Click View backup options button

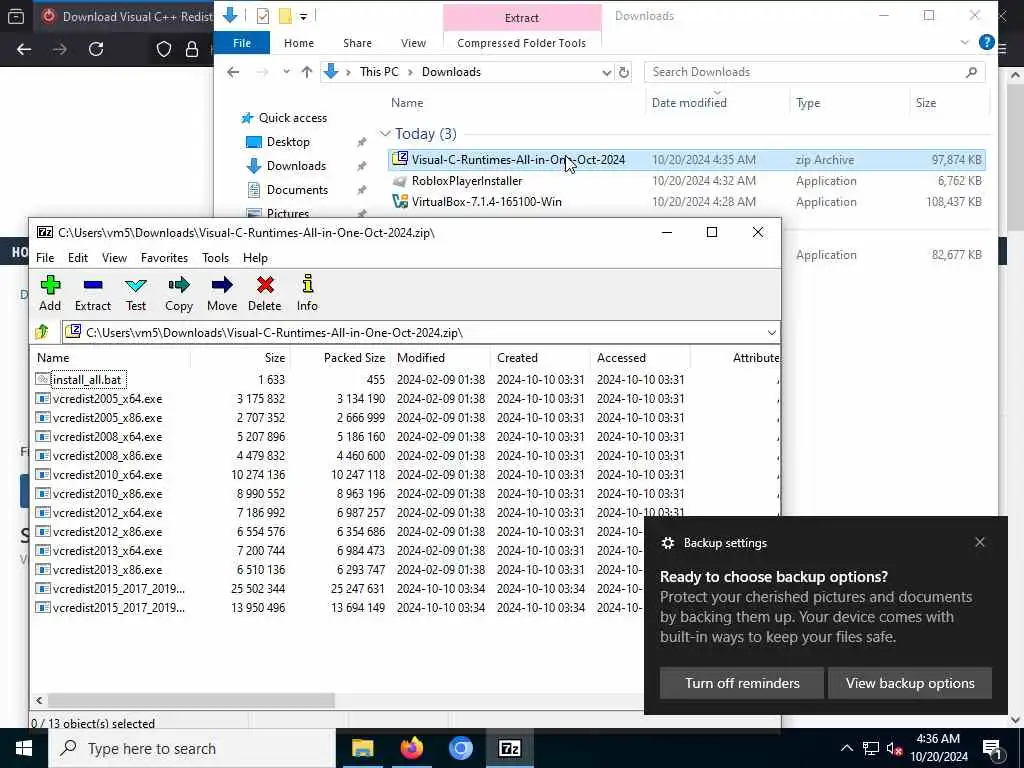point(910,683)
